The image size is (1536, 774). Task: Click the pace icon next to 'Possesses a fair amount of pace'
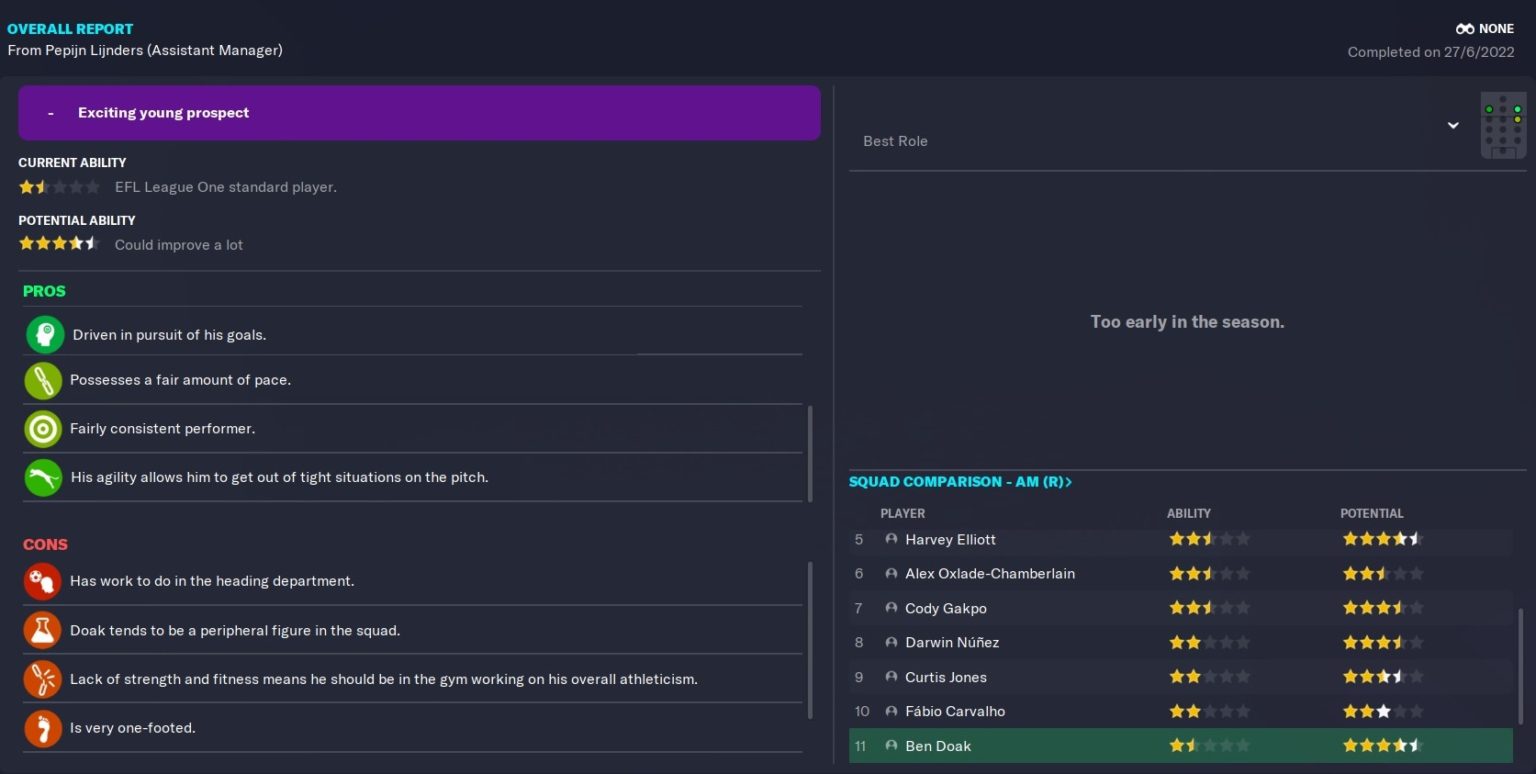43,380
